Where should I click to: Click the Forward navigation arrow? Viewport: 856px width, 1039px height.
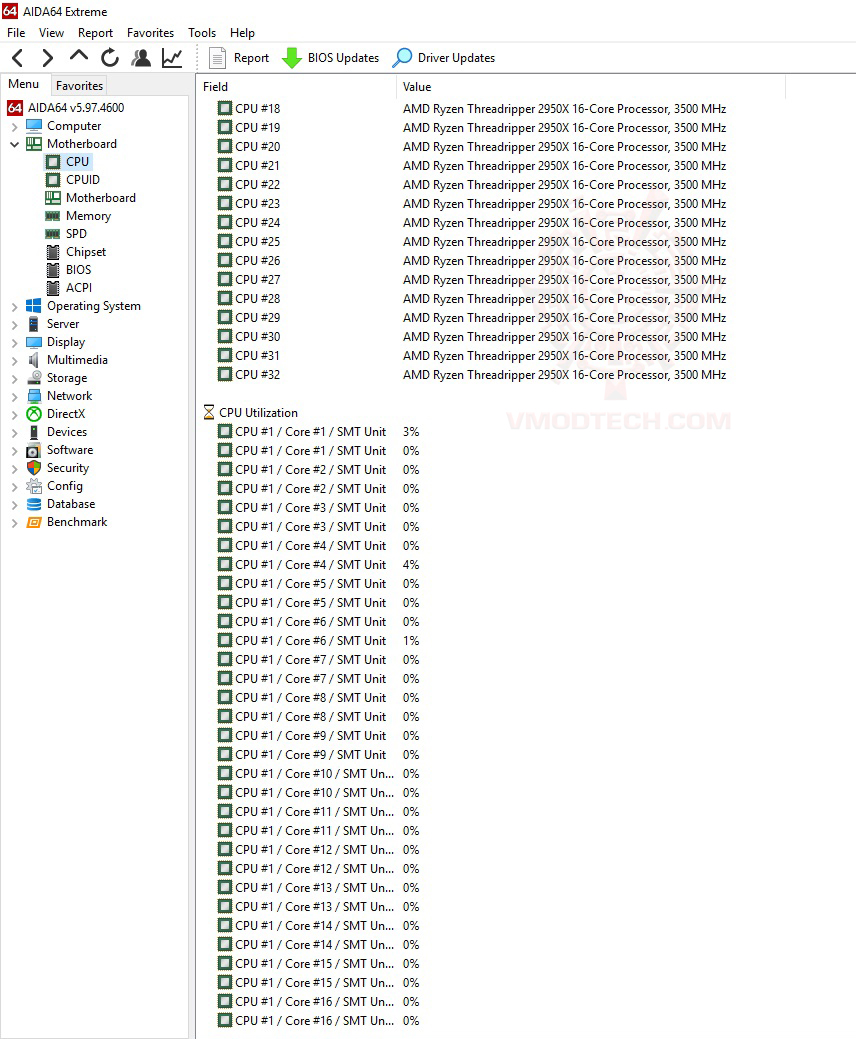tap(47, 58)
